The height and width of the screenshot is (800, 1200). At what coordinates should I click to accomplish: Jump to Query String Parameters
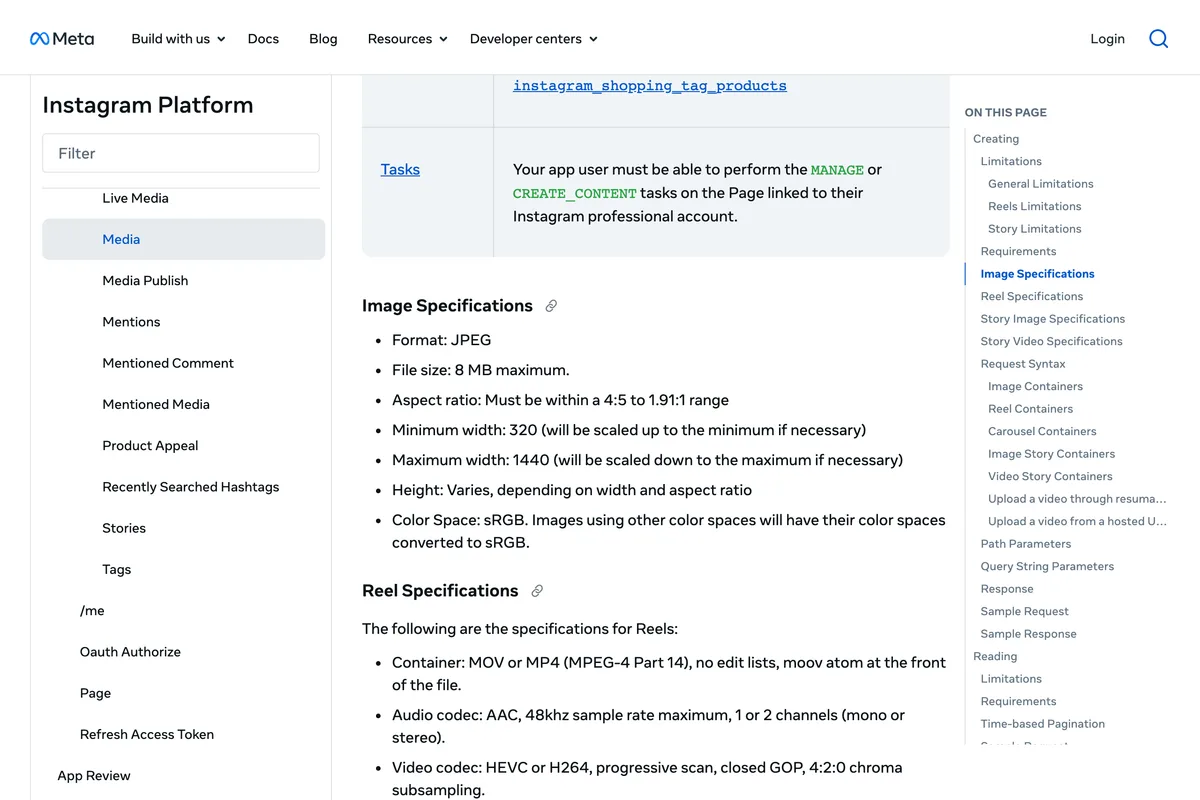(x=1047, y=566)
